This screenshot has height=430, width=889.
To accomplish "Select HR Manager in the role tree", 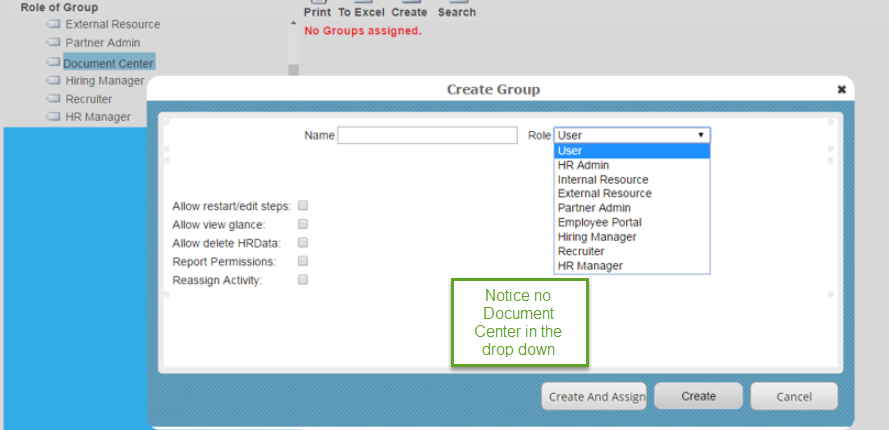I will (98, 117).
